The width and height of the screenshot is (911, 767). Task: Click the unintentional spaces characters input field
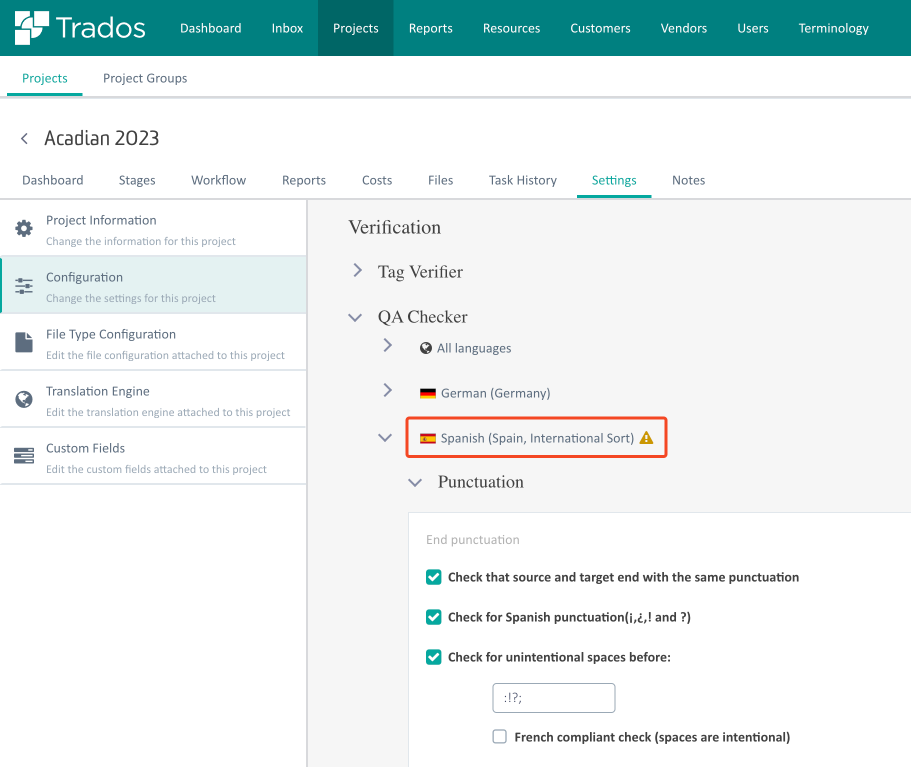tap(554, 698)
